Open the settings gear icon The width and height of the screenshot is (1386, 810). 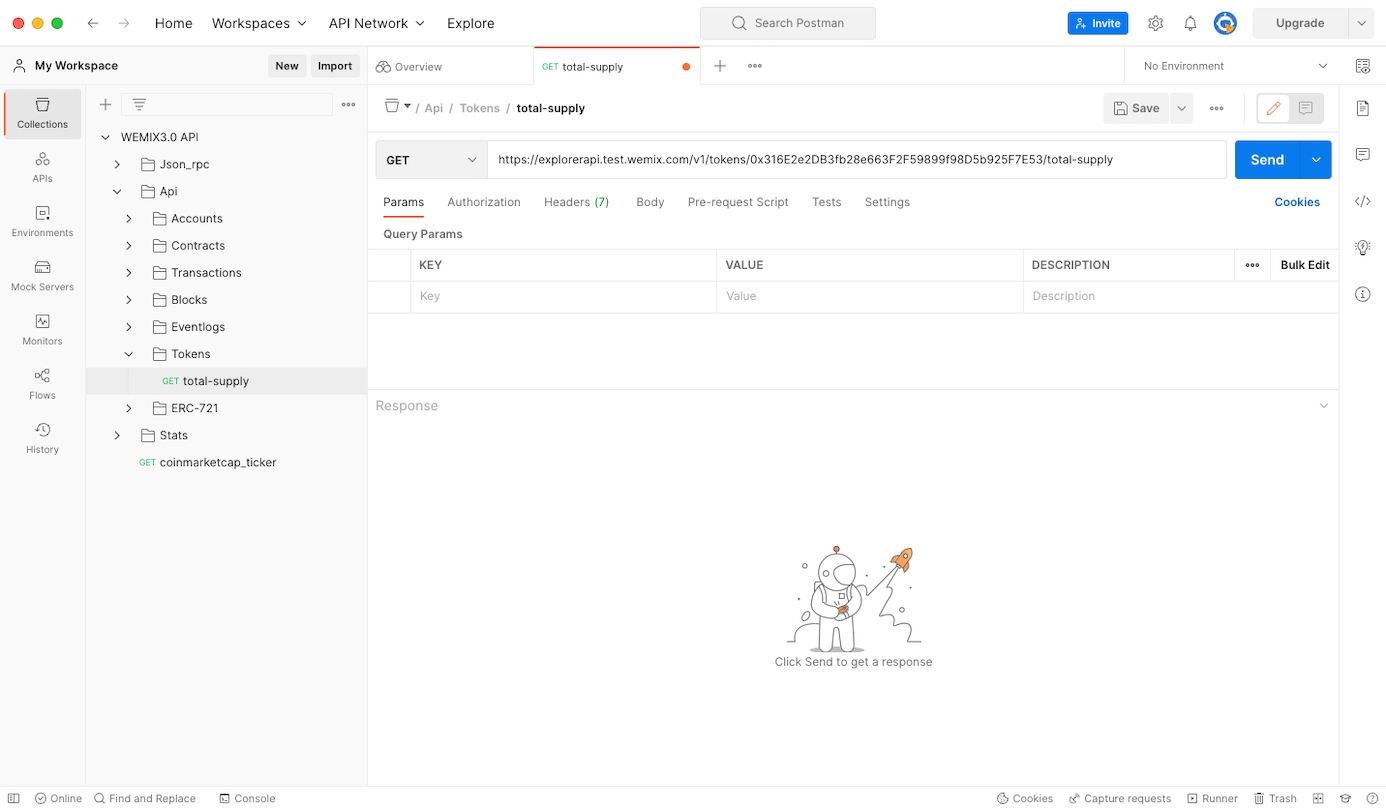click(x=1155, y=23)
